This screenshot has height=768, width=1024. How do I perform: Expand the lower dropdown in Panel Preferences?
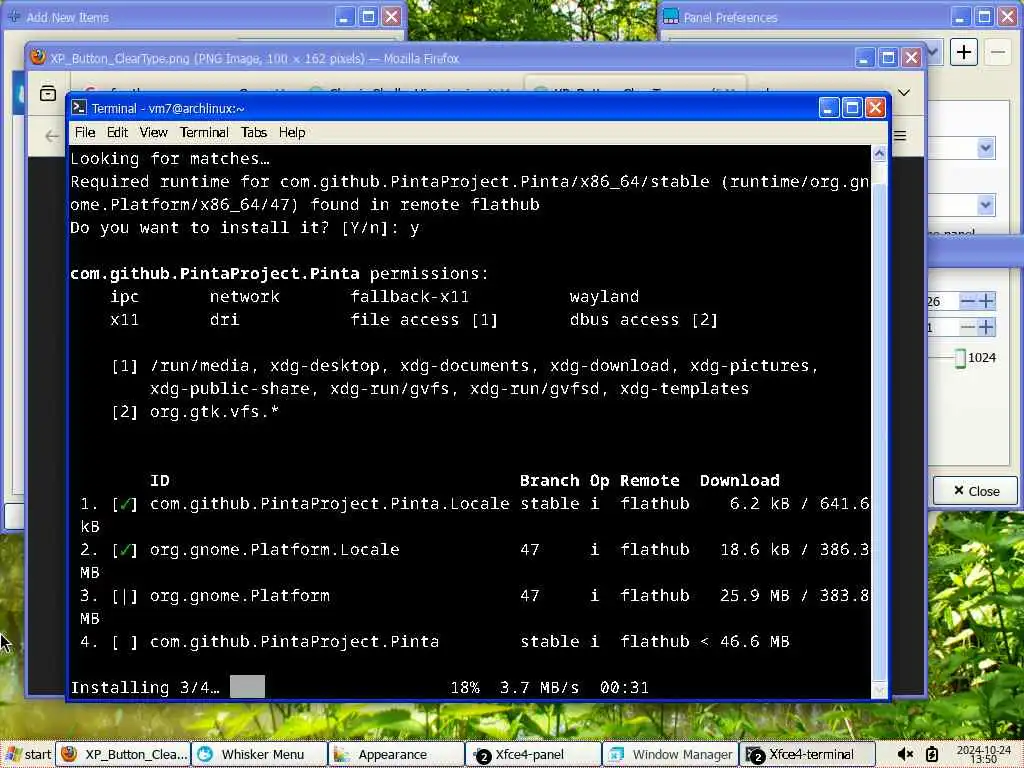click(985, 205)
